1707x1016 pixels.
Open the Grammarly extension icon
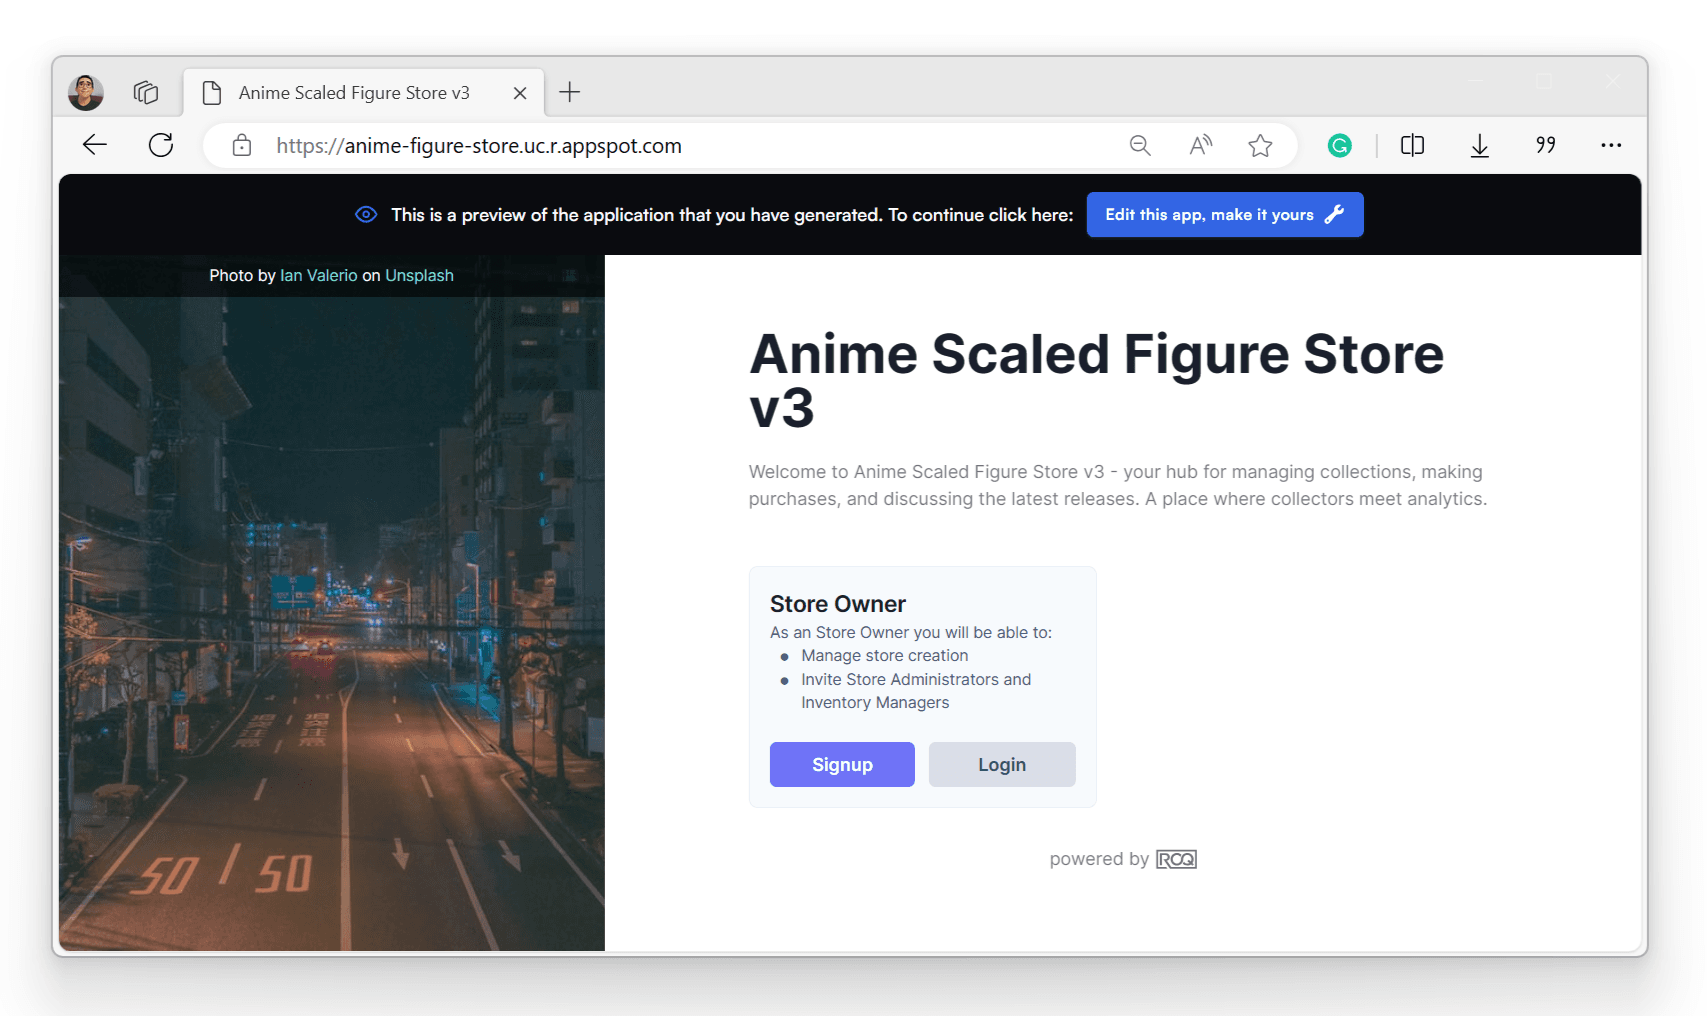tap(1340, 145)
